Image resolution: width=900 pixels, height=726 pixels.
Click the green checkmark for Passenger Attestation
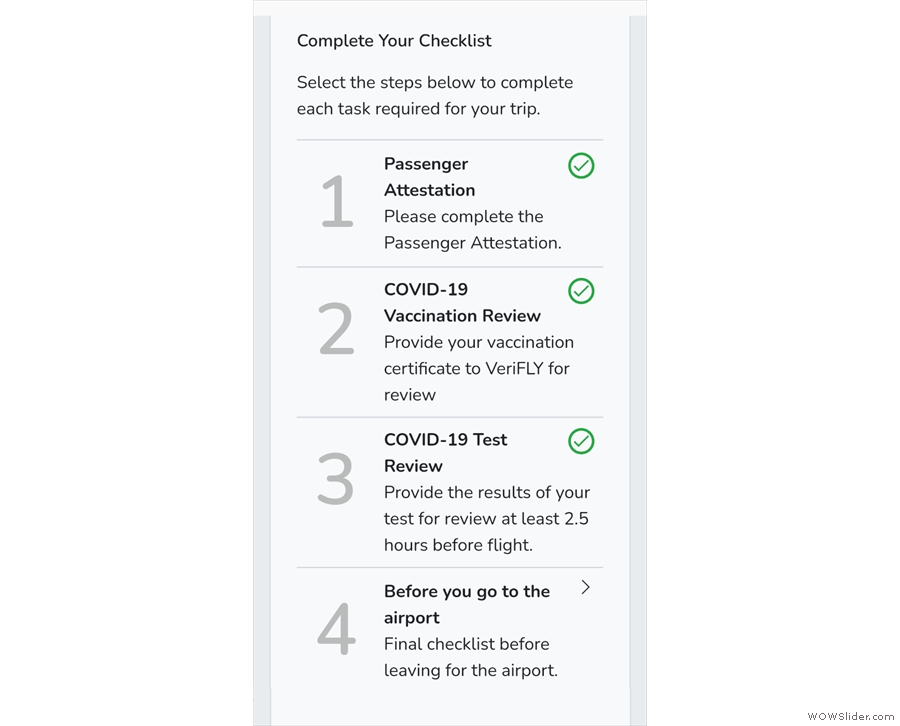581,166
